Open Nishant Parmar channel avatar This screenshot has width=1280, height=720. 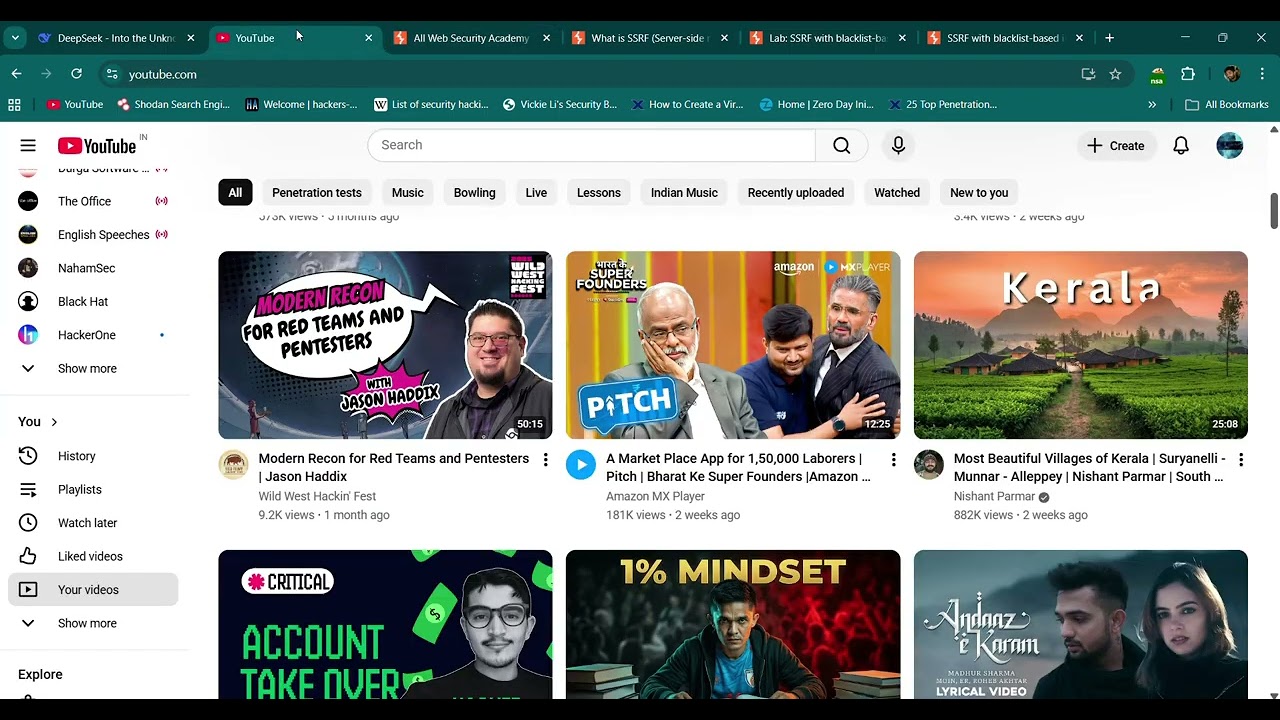click(x=929, y=465)
